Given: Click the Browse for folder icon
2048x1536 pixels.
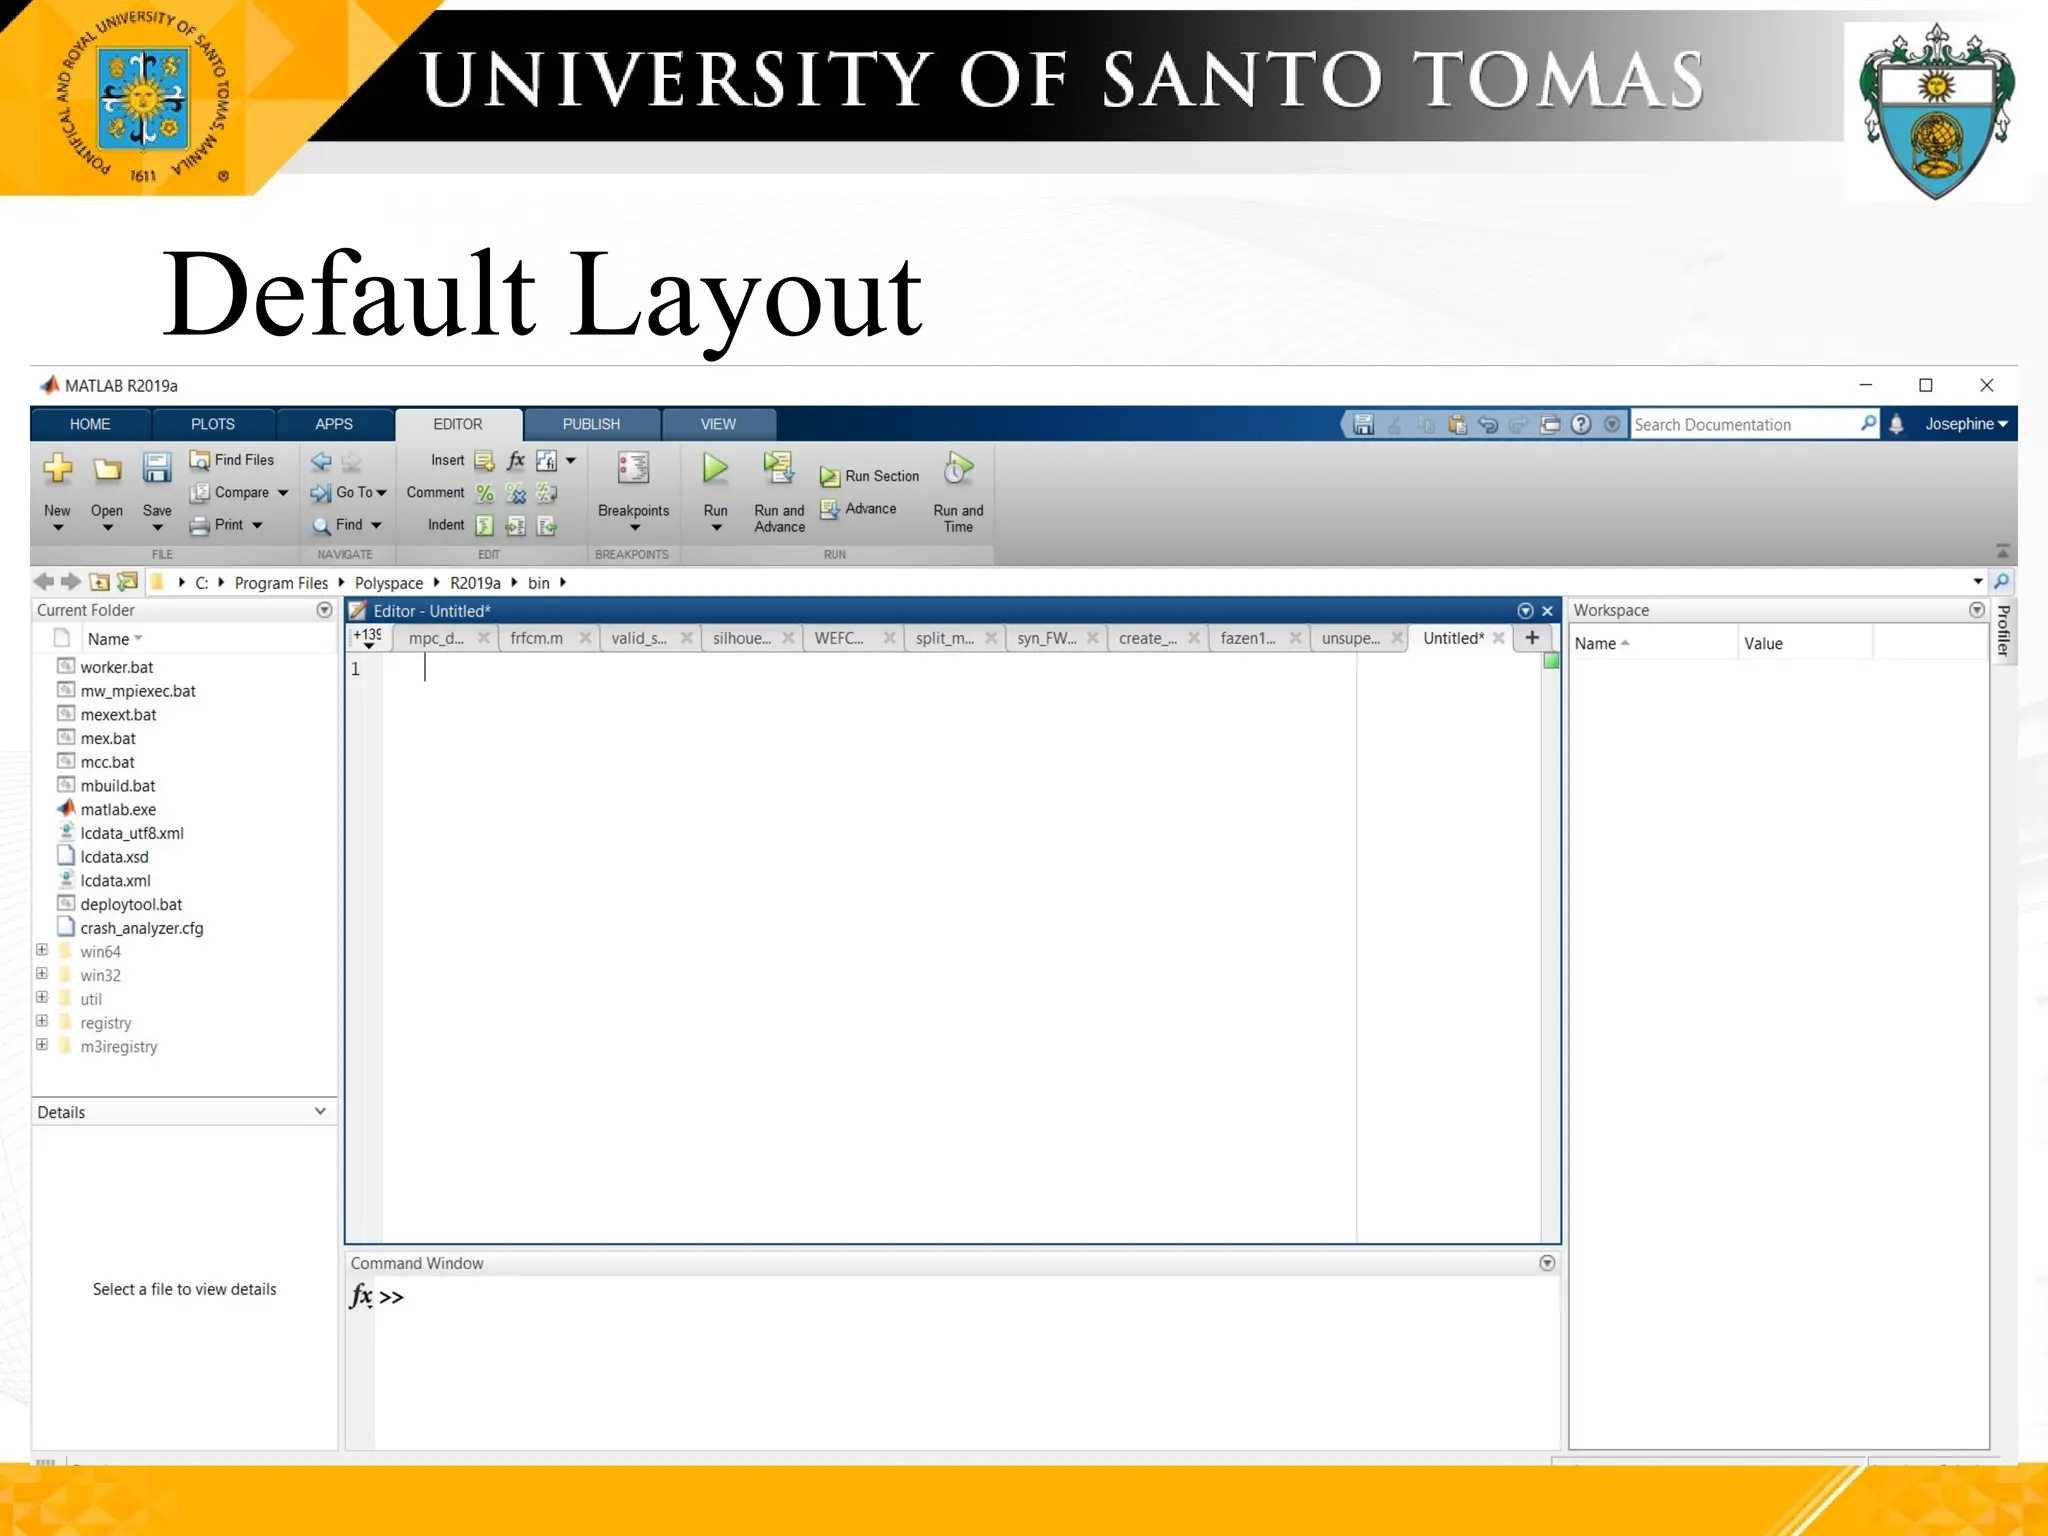Looking at the screenshot, I should pos(127,582).
